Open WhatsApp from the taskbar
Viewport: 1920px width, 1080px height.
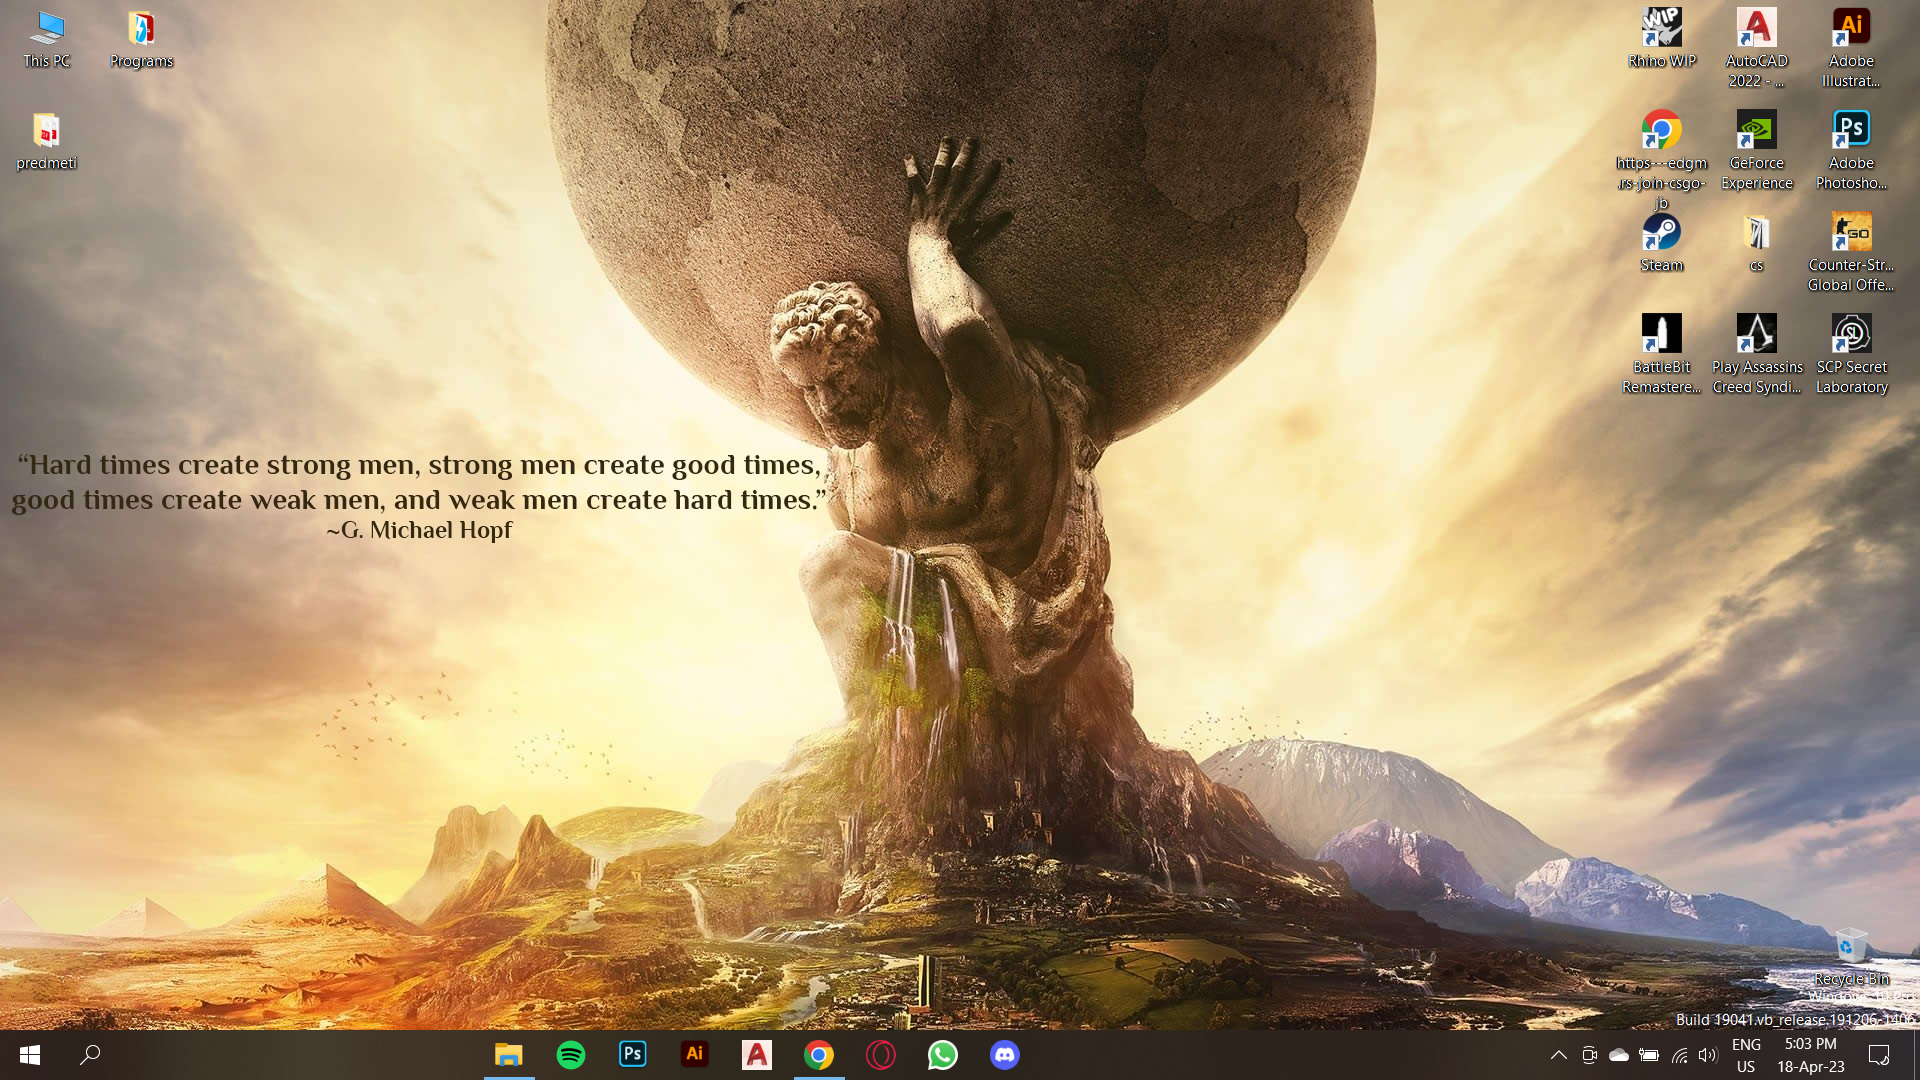pos(943,1055)
